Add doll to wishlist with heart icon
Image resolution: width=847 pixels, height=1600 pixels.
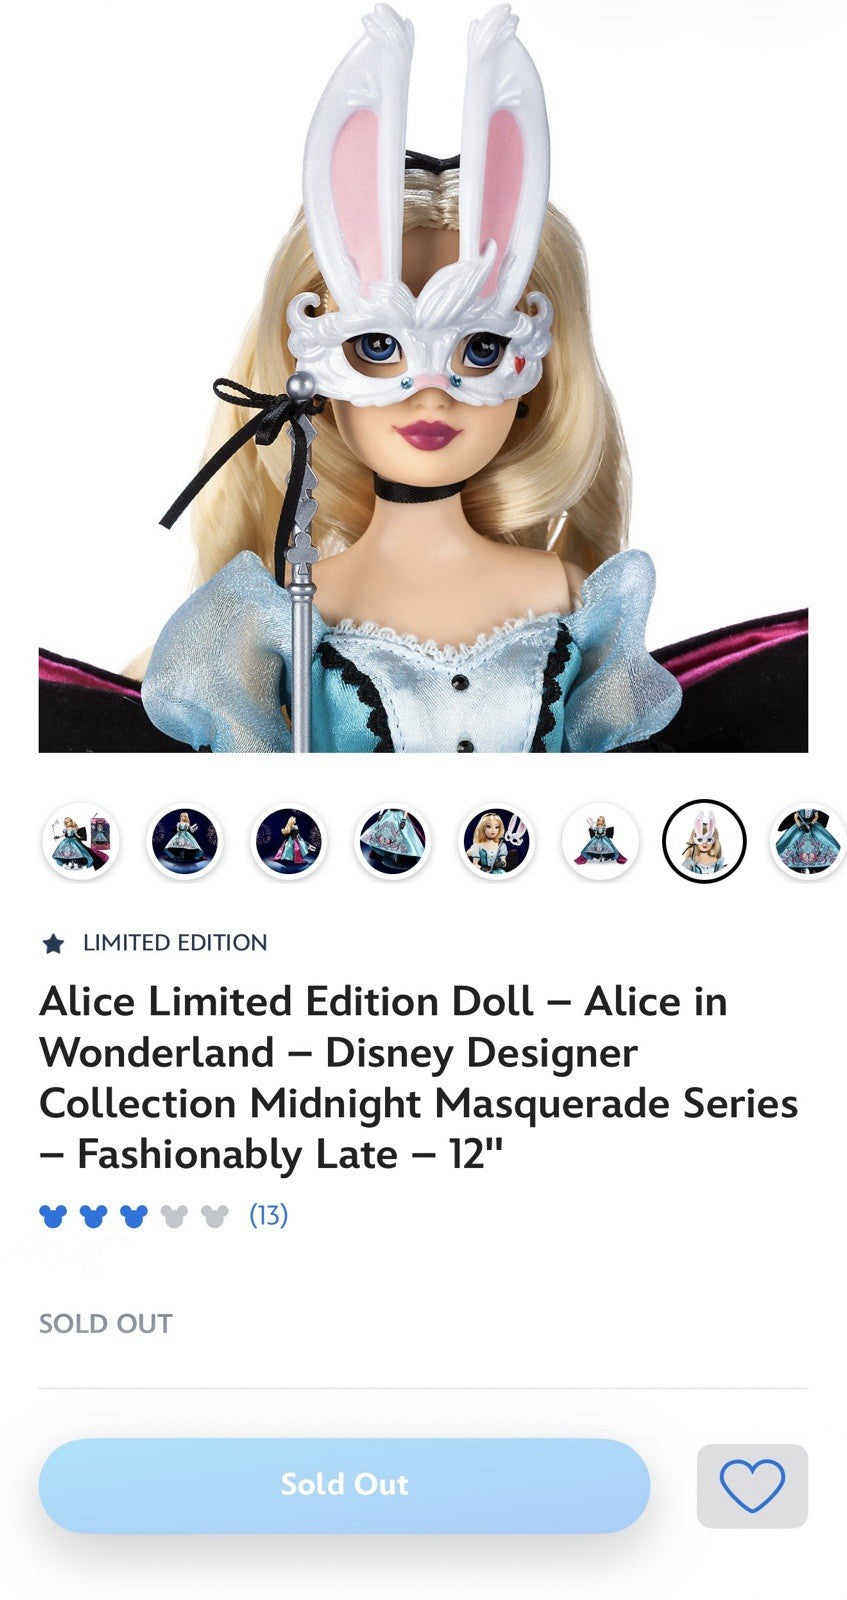pos(752,1485)
